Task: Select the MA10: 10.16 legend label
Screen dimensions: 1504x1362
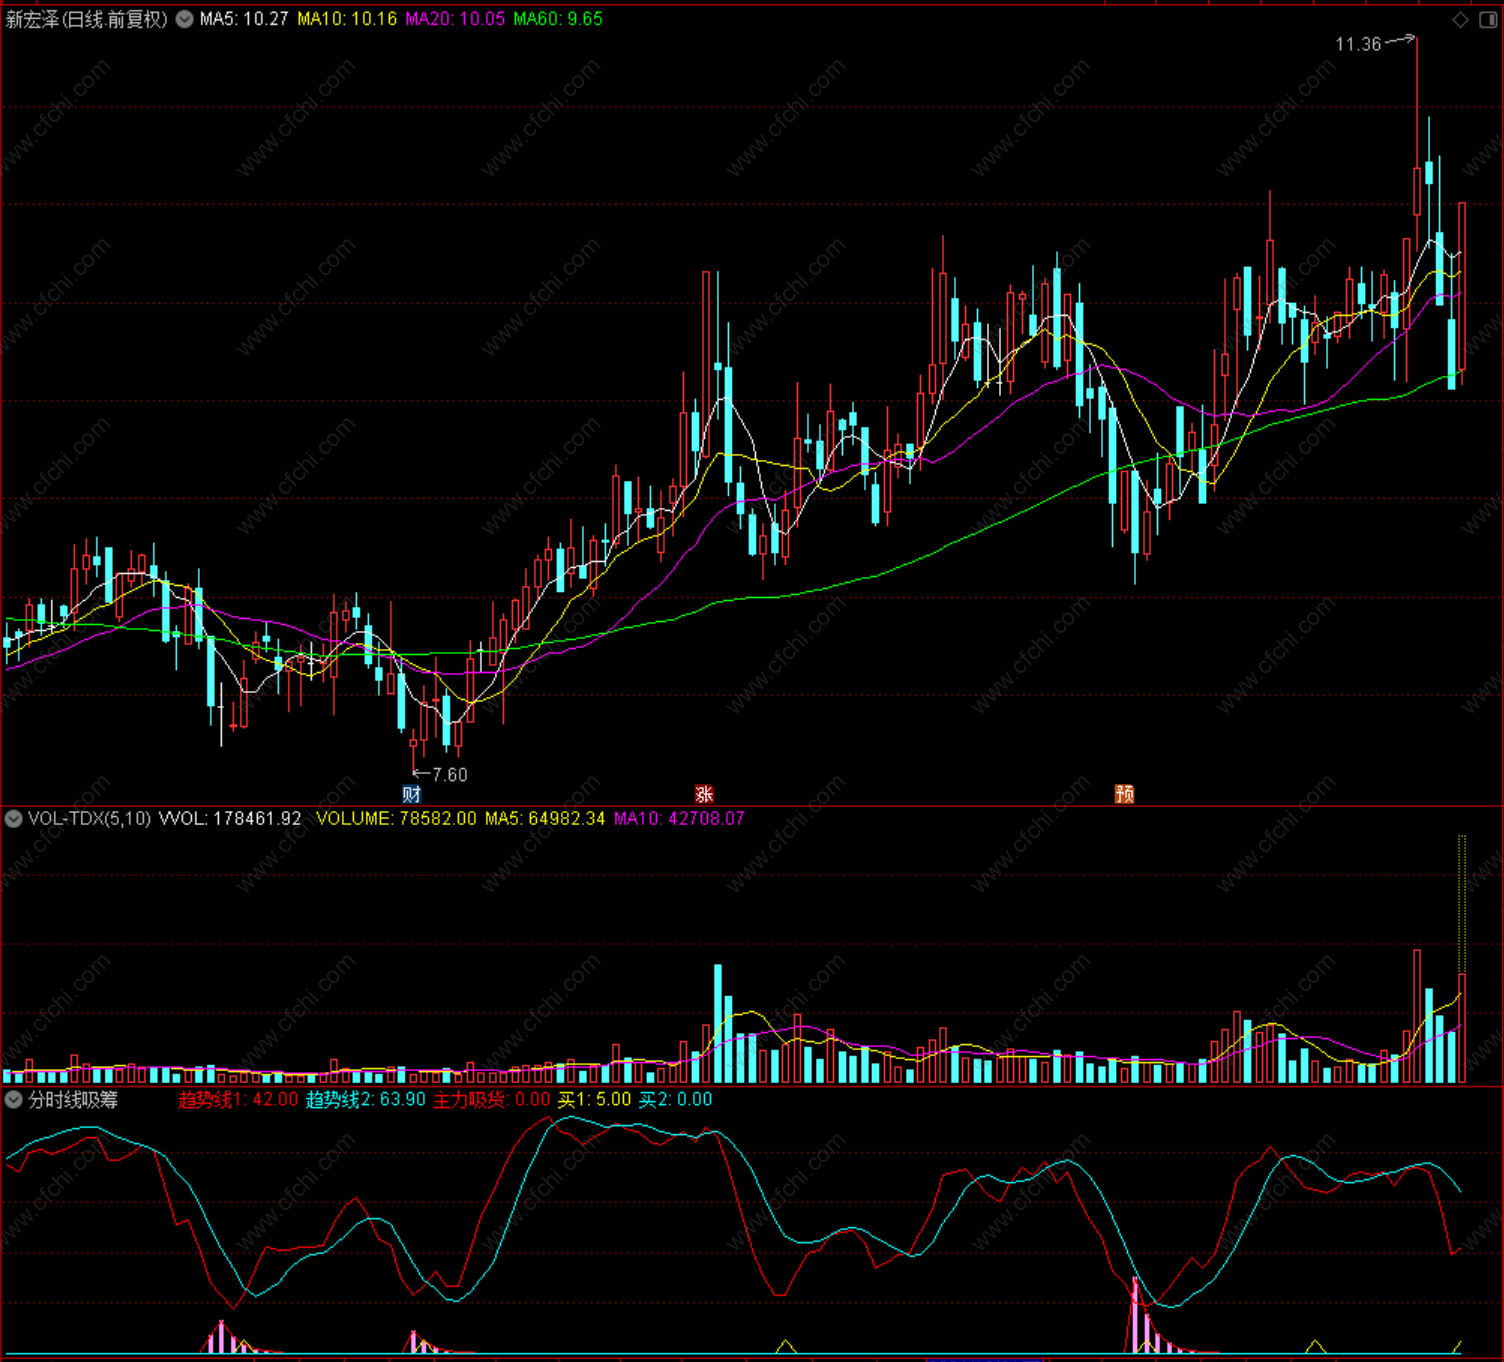Action: (347, 19)
